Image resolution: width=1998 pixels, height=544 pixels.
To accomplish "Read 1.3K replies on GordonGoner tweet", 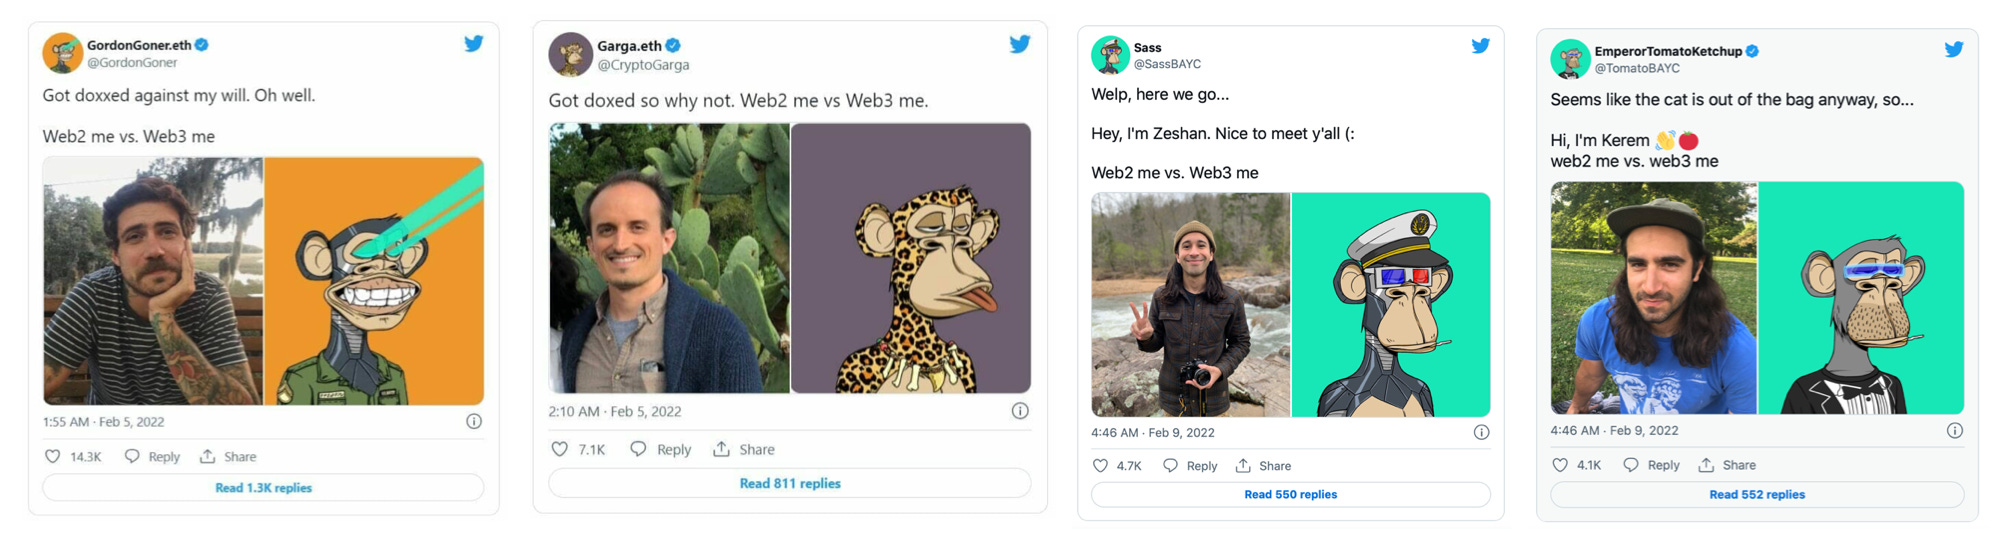I will point(263,488).
